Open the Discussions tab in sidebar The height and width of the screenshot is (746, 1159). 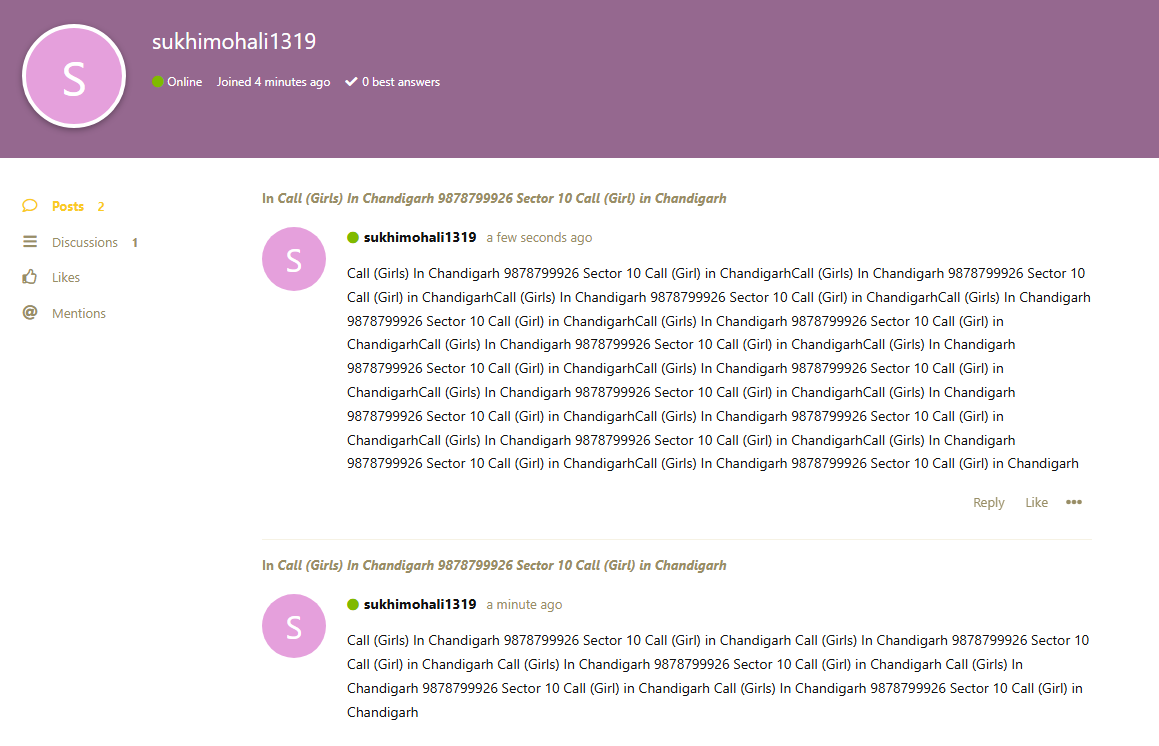coord(84,242)
